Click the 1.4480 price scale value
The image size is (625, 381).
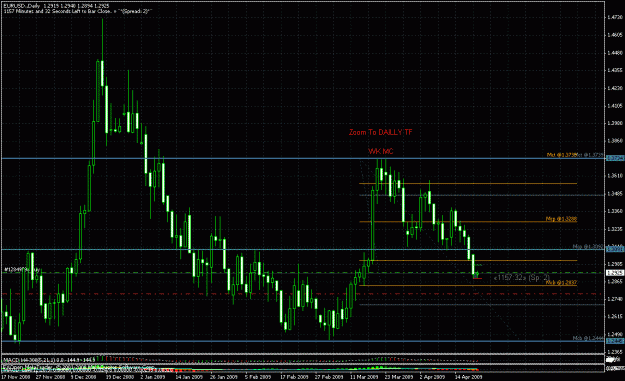(615, 53)
